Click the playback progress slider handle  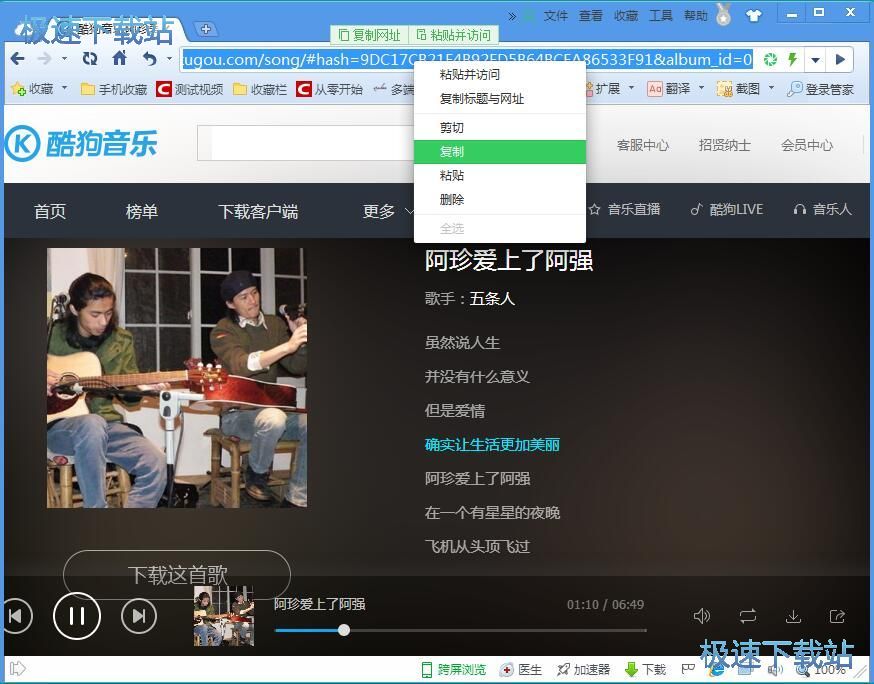(344, 630)
